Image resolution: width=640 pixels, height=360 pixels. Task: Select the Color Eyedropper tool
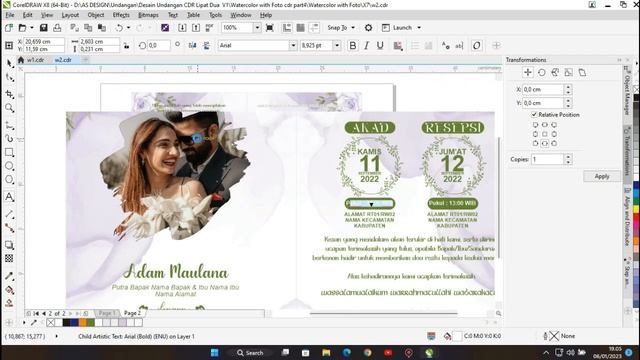point(10,276)
